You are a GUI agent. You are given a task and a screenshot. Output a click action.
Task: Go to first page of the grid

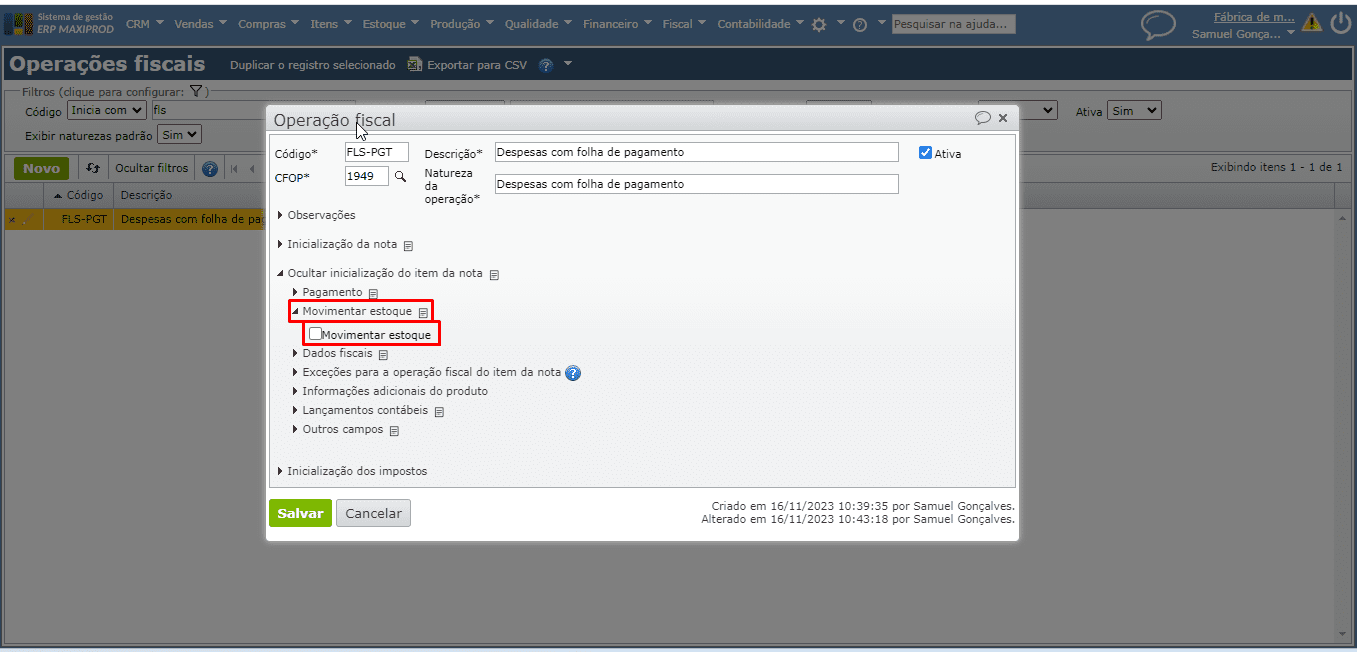235,168
